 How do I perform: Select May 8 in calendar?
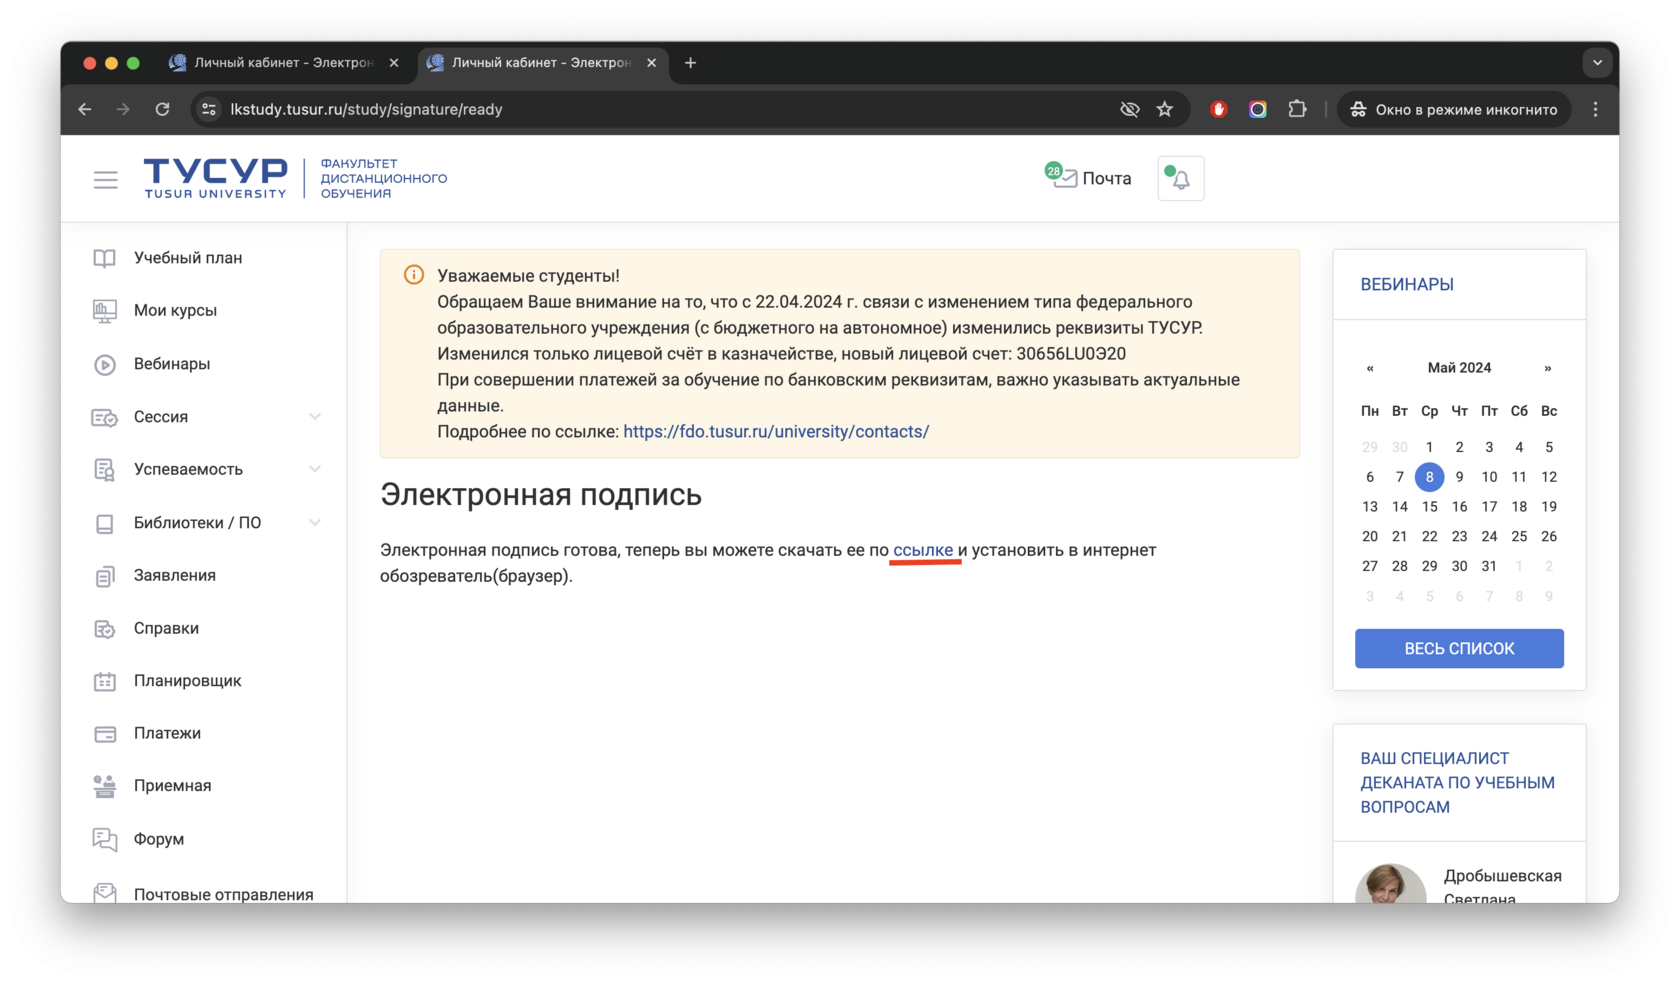tap(1429, 477)
